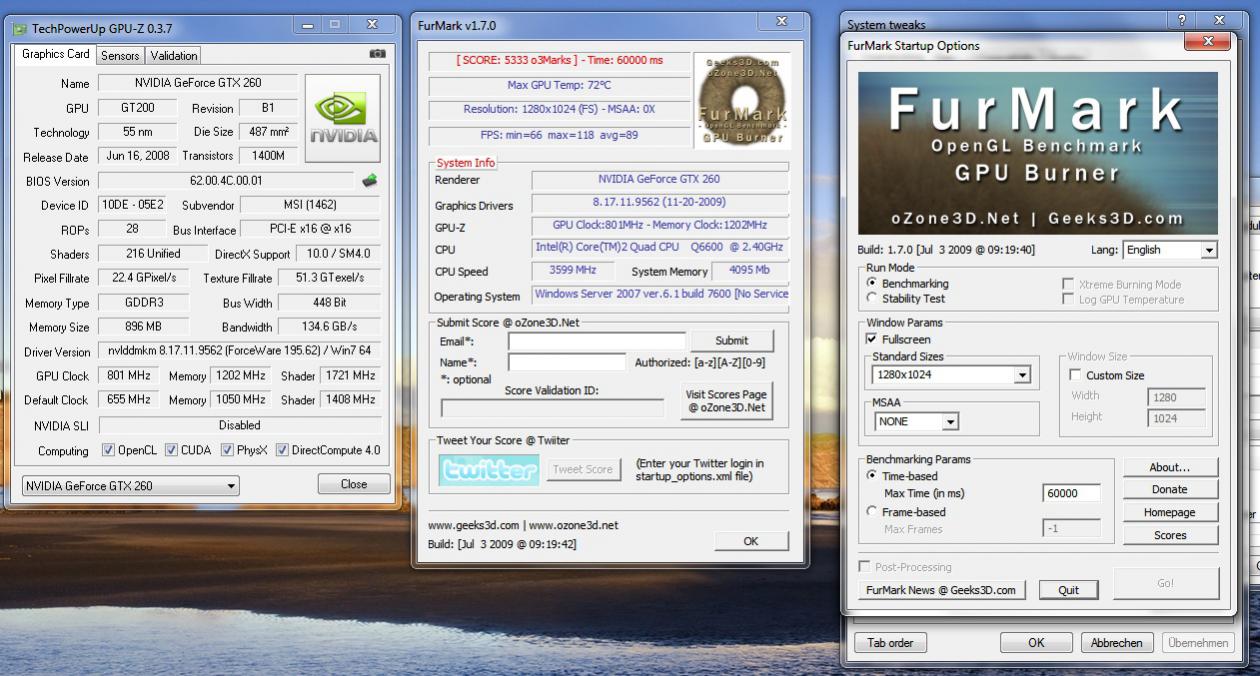Click the BIOS save chip icon in GPU-Z
The height and width of the screenshot is (676, 1260).
tap(369, 181)
